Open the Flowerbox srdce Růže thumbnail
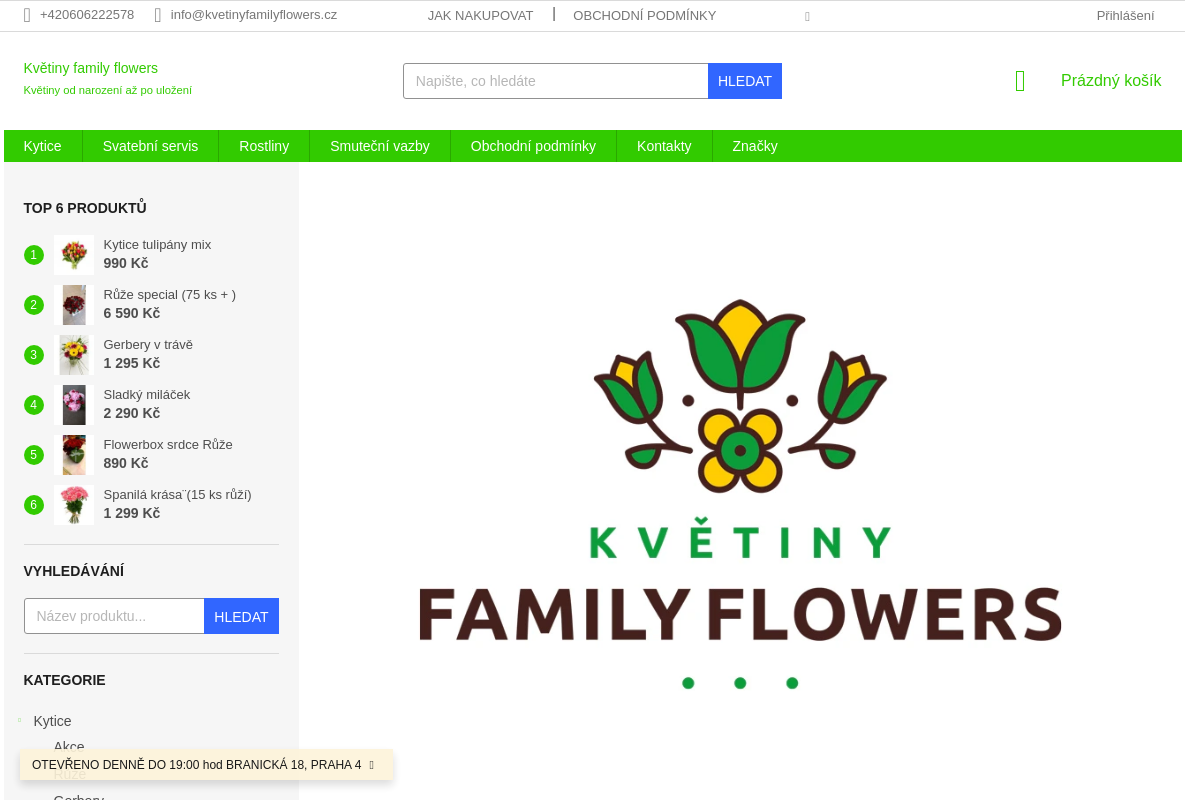This screenshot has width=1200, height=800. [x=74, y=455]
